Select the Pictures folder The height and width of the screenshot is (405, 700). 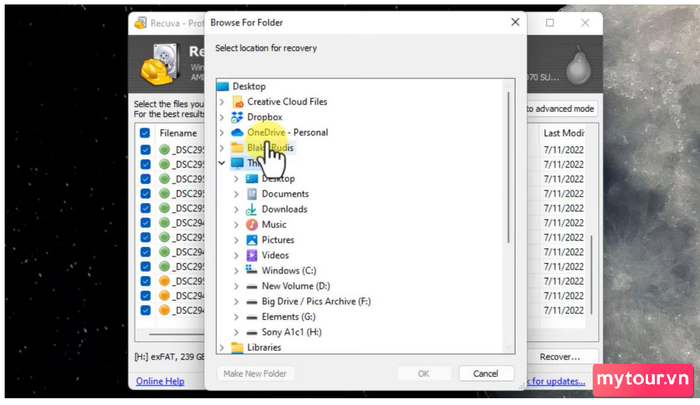(278, 240)
